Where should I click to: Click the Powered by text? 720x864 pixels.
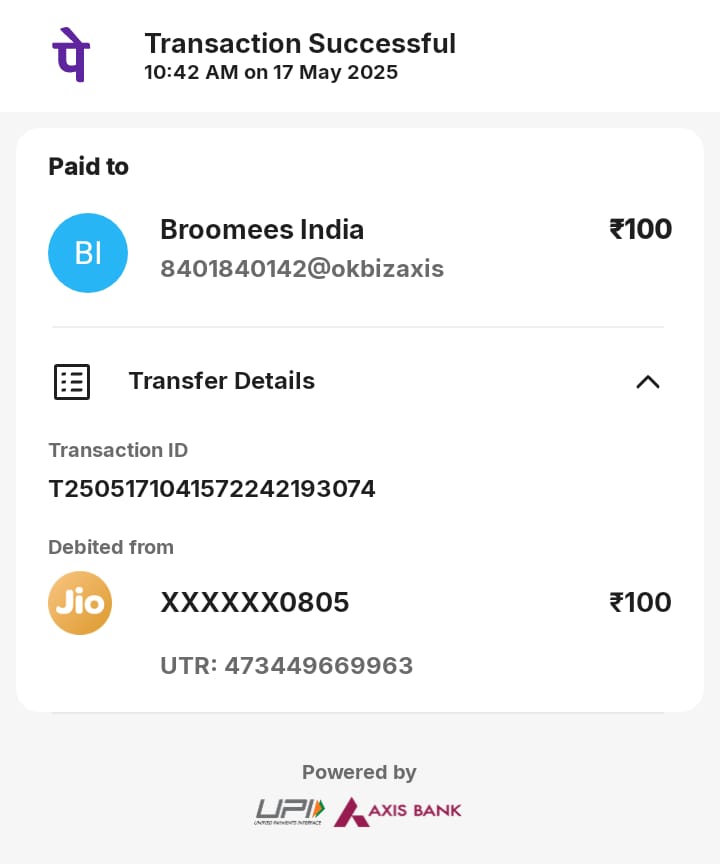point(359,773)
